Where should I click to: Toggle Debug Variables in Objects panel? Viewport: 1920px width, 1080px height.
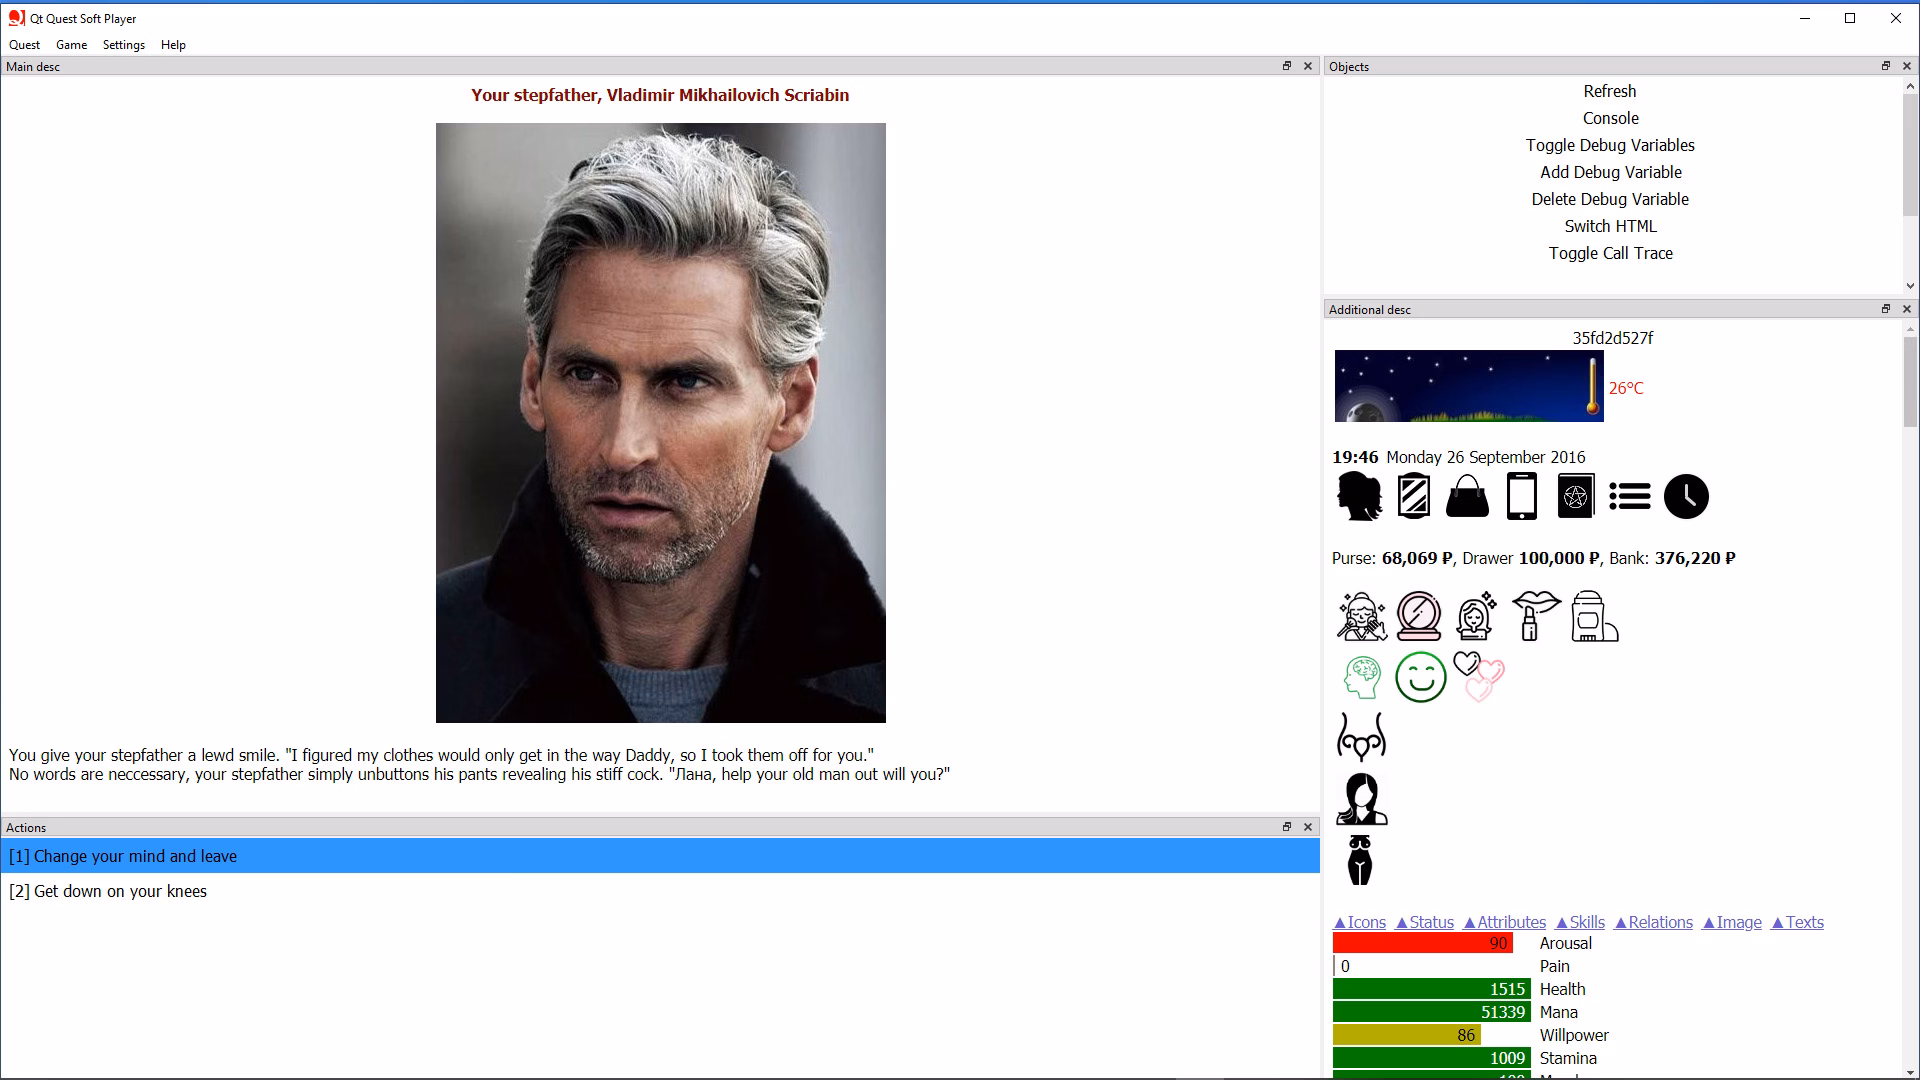[x=1609, y=145]
